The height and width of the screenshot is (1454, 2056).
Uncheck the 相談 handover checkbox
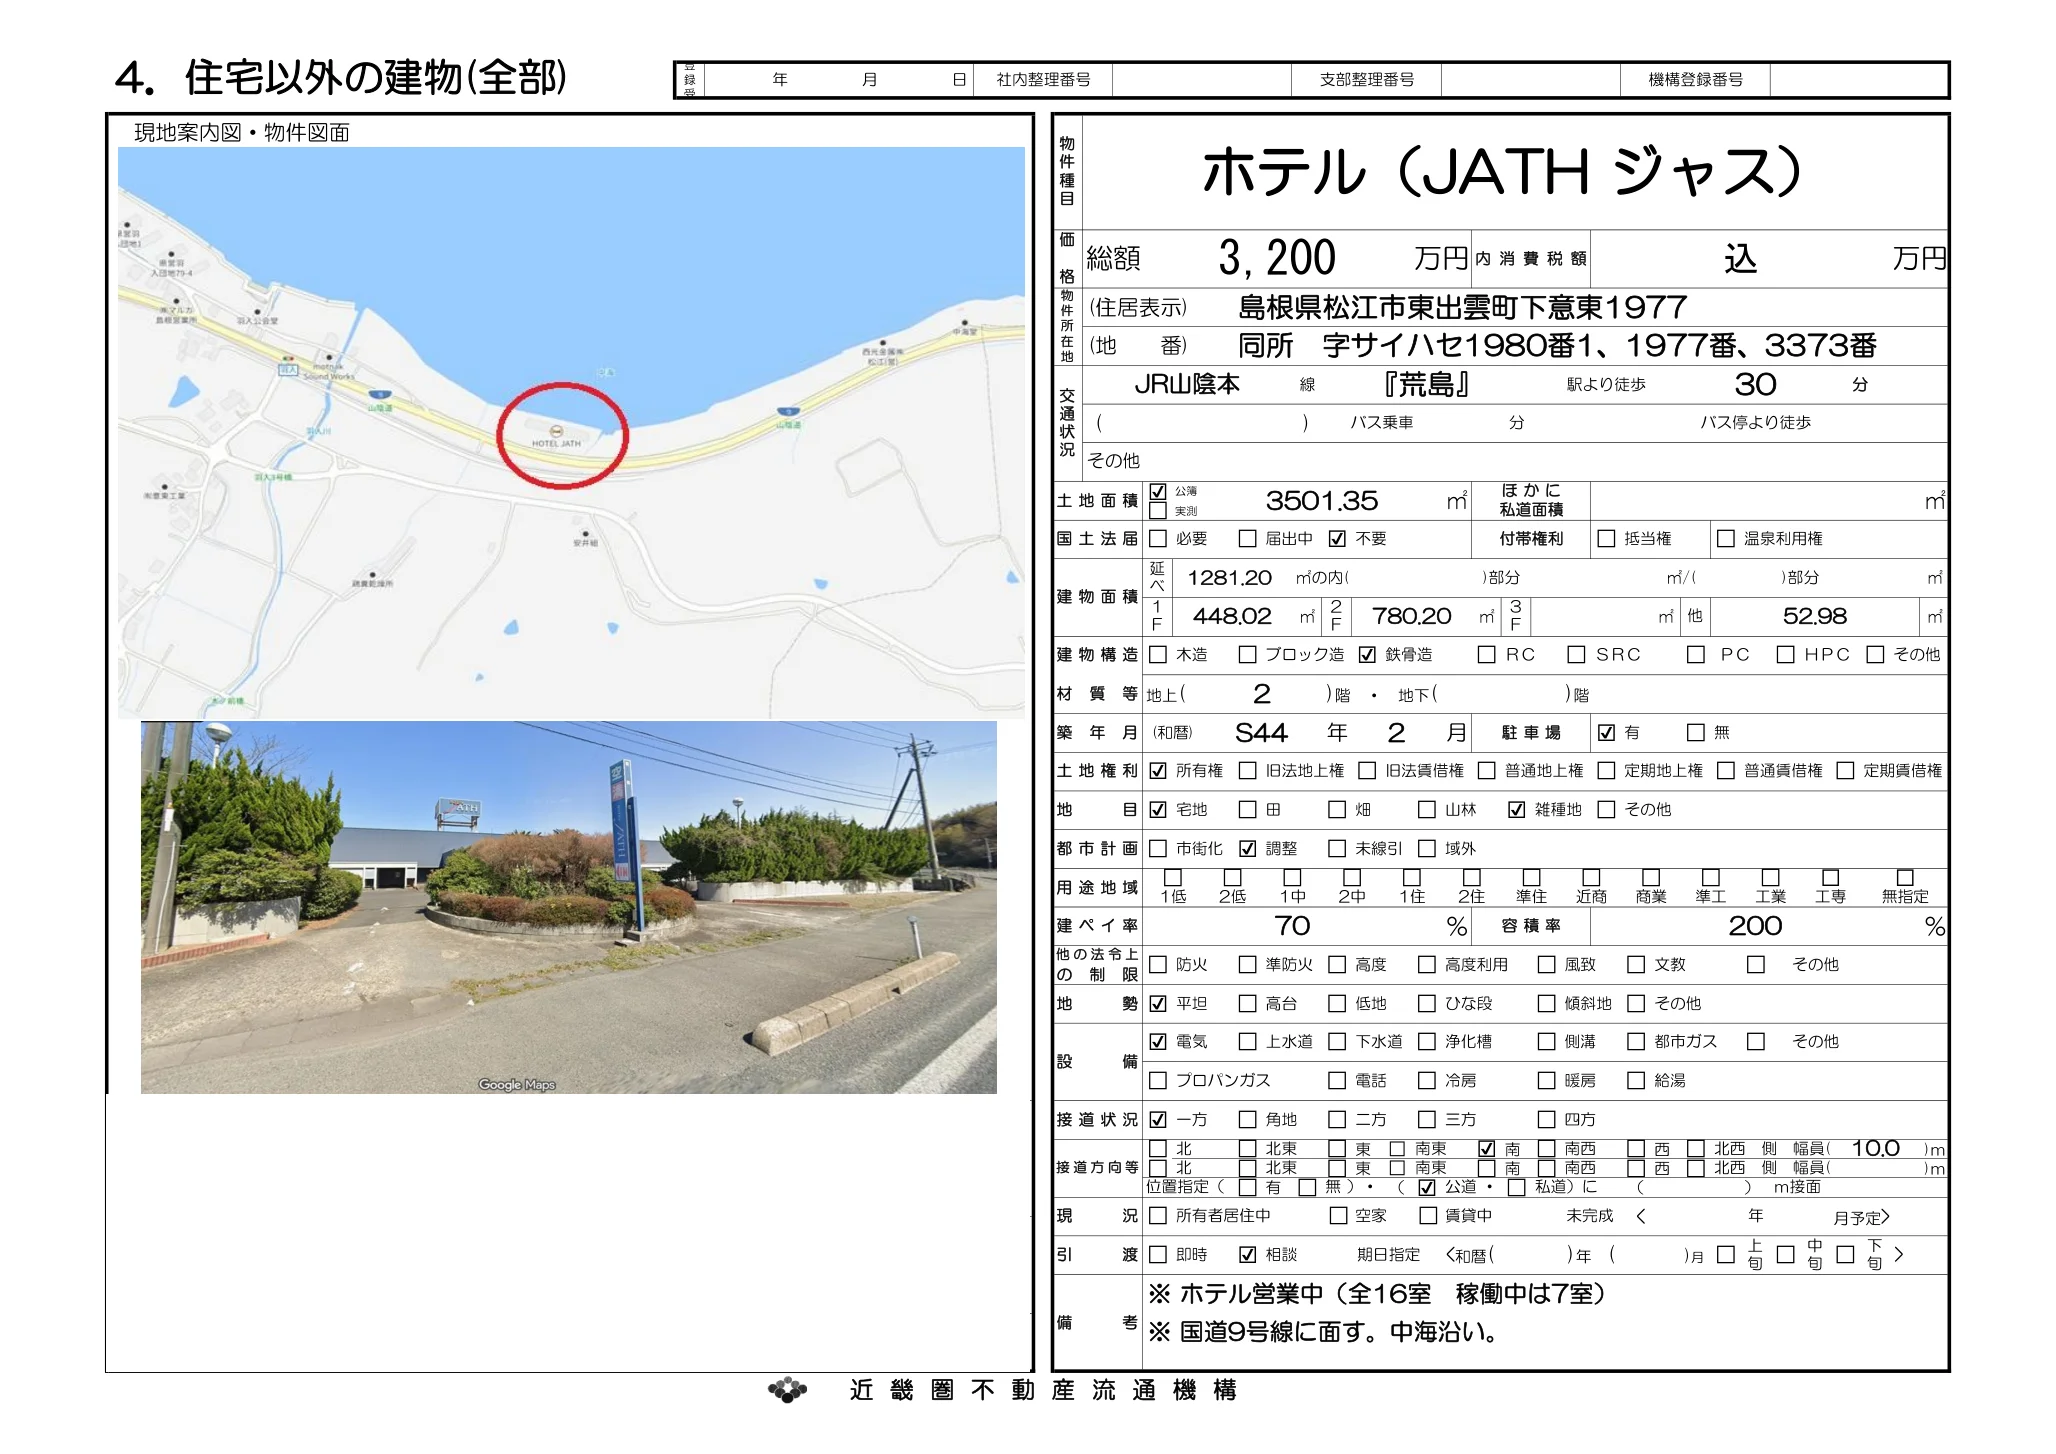(1247, 1255)
